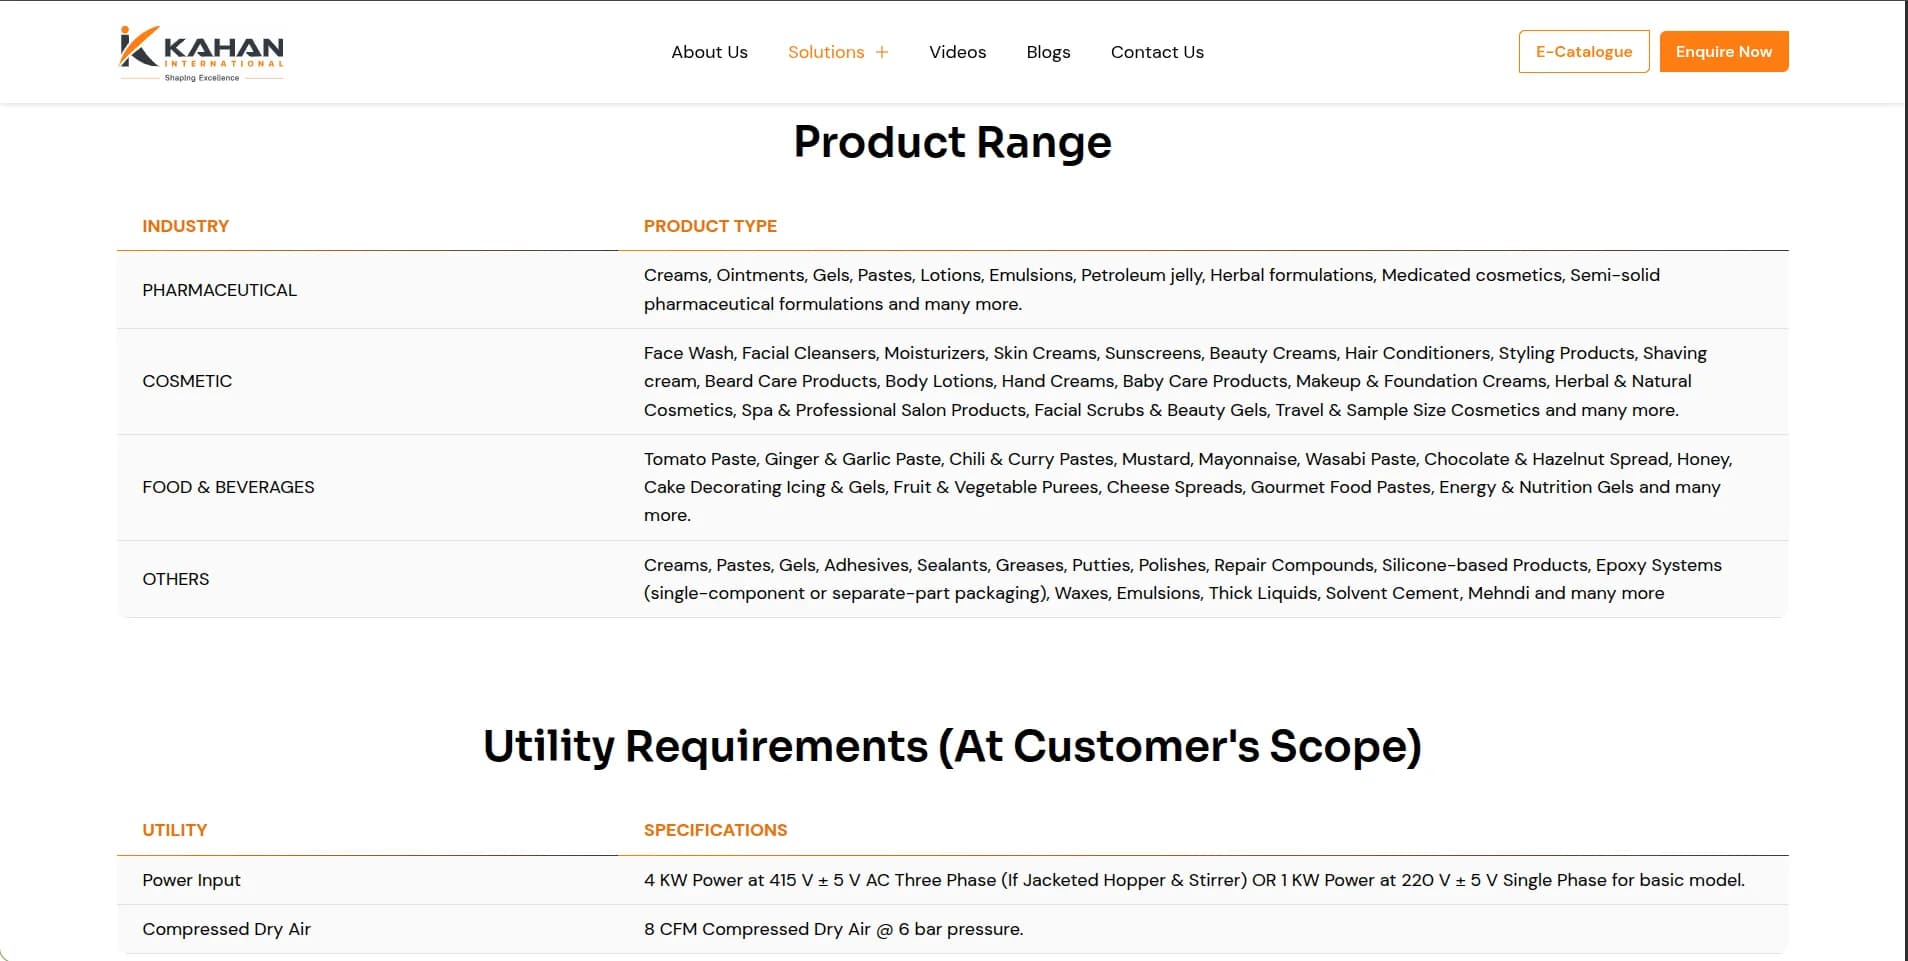Select the Power Input row label
Viewport: 1908px width, 961px height.
pos(192,880)
